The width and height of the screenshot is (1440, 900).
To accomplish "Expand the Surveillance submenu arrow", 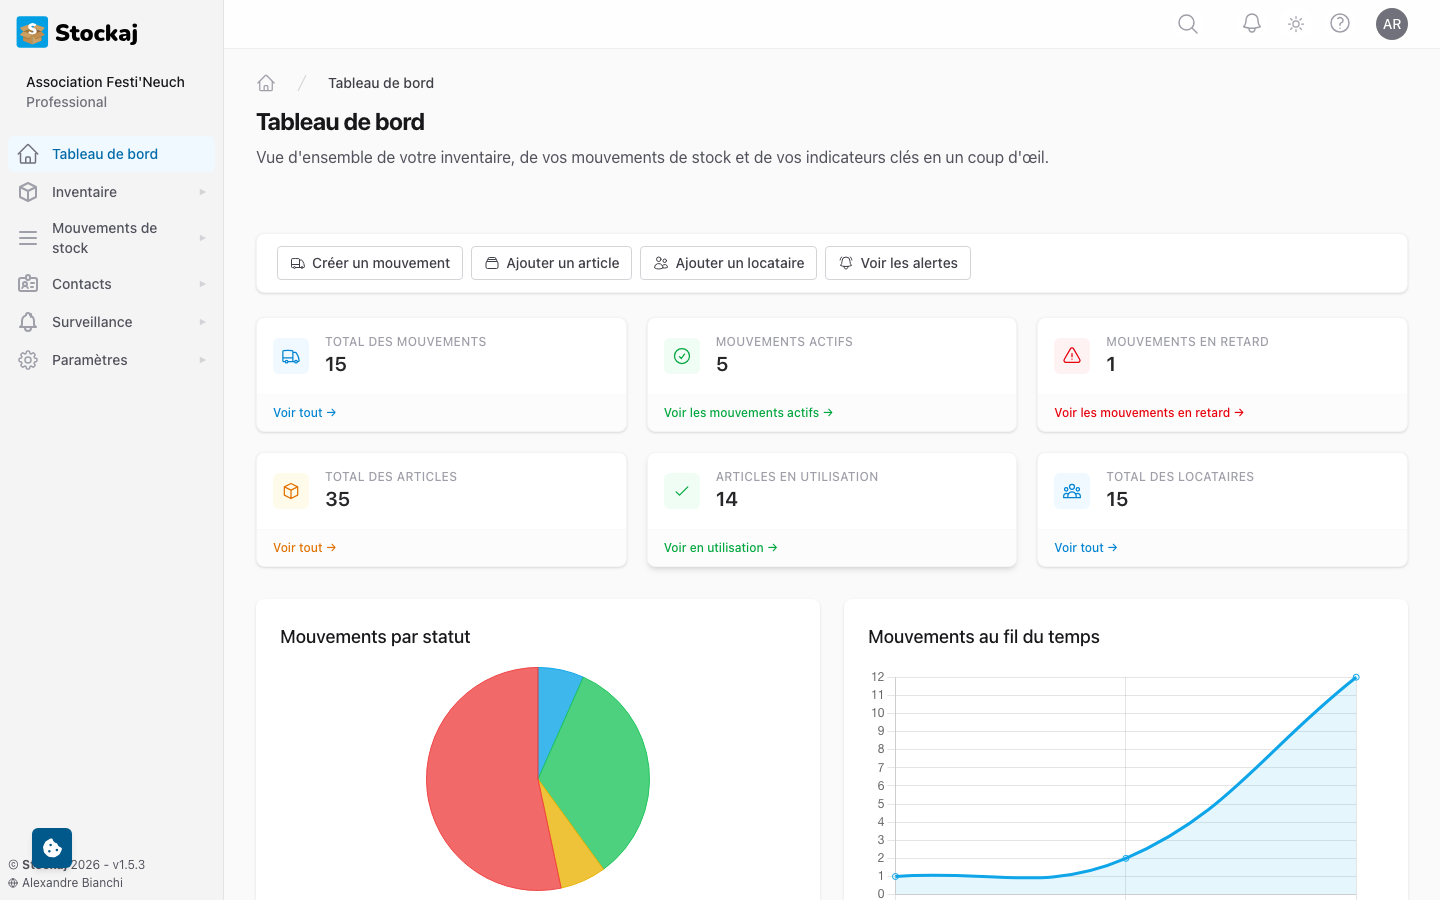I will 202,322.
